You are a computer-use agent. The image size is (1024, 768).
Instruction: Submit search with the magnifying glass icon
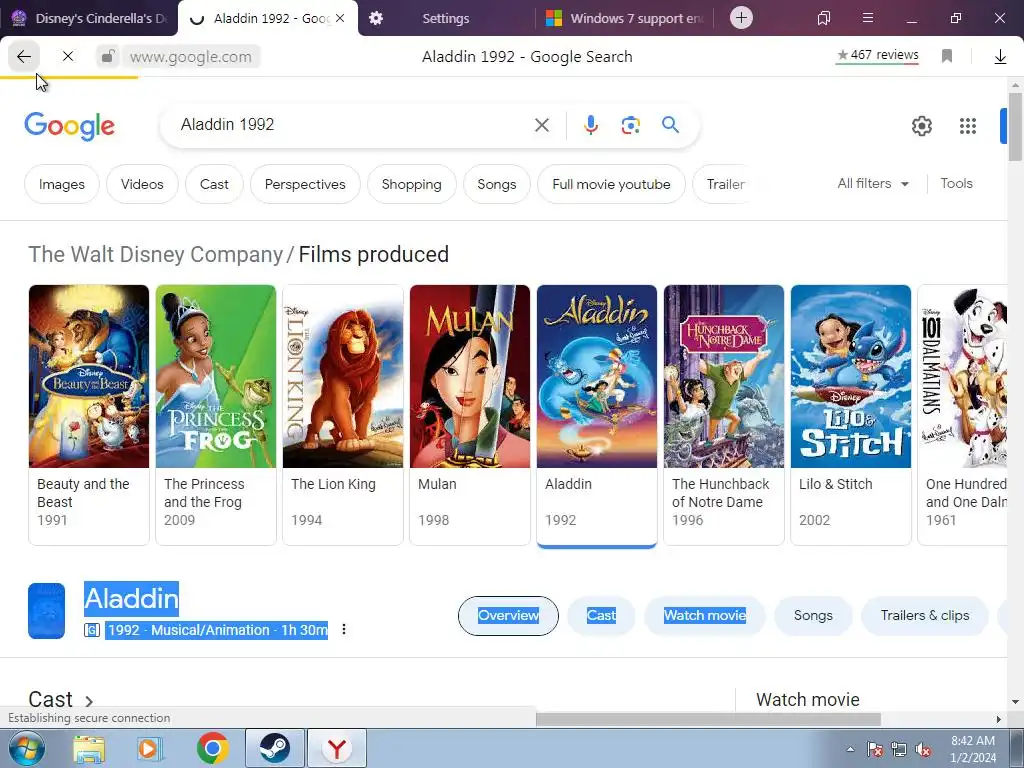coord(670,124)
